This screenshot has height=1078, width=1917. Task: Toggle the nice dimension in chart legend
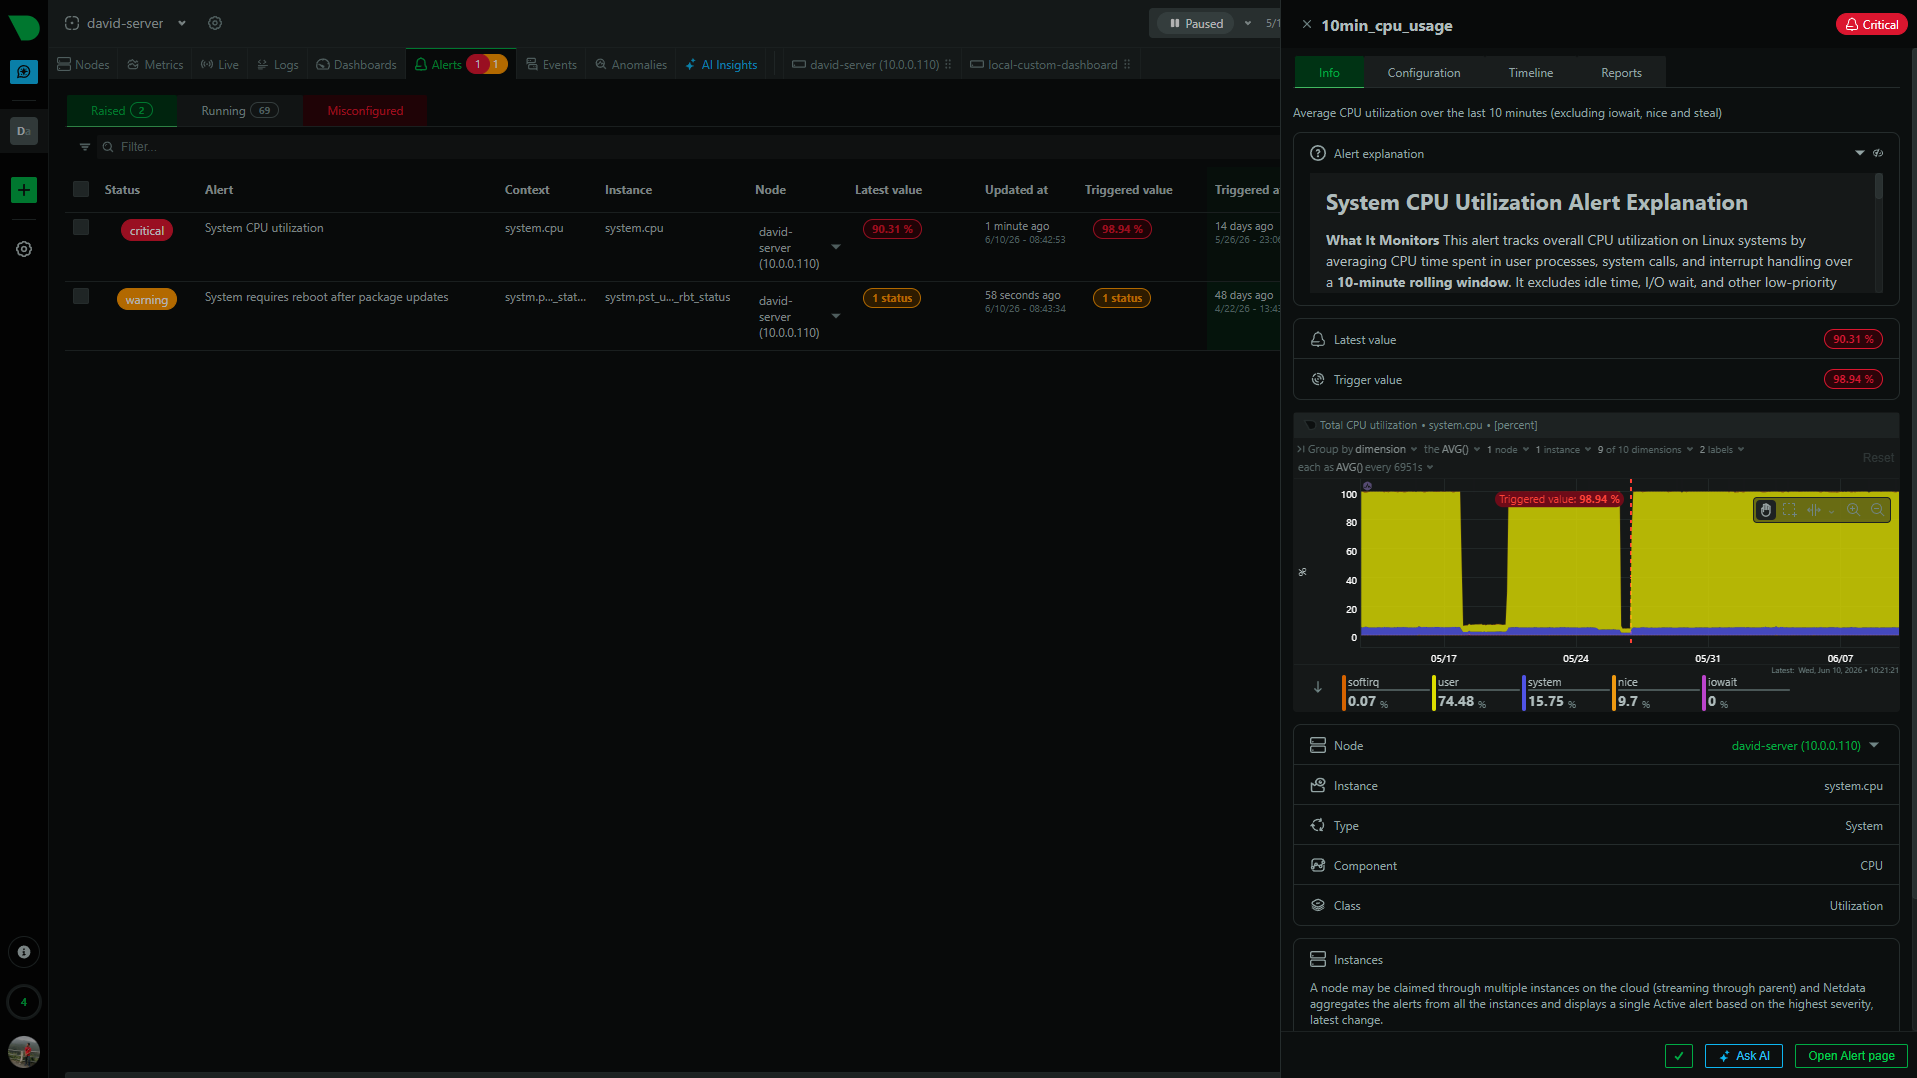[1656, 692]
